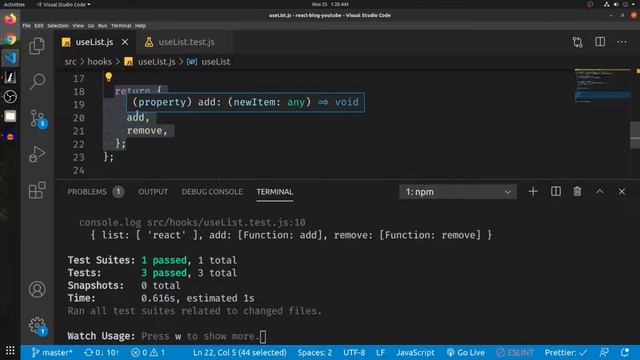Click the clock in the top bar
640x360 pixels.
330,4
